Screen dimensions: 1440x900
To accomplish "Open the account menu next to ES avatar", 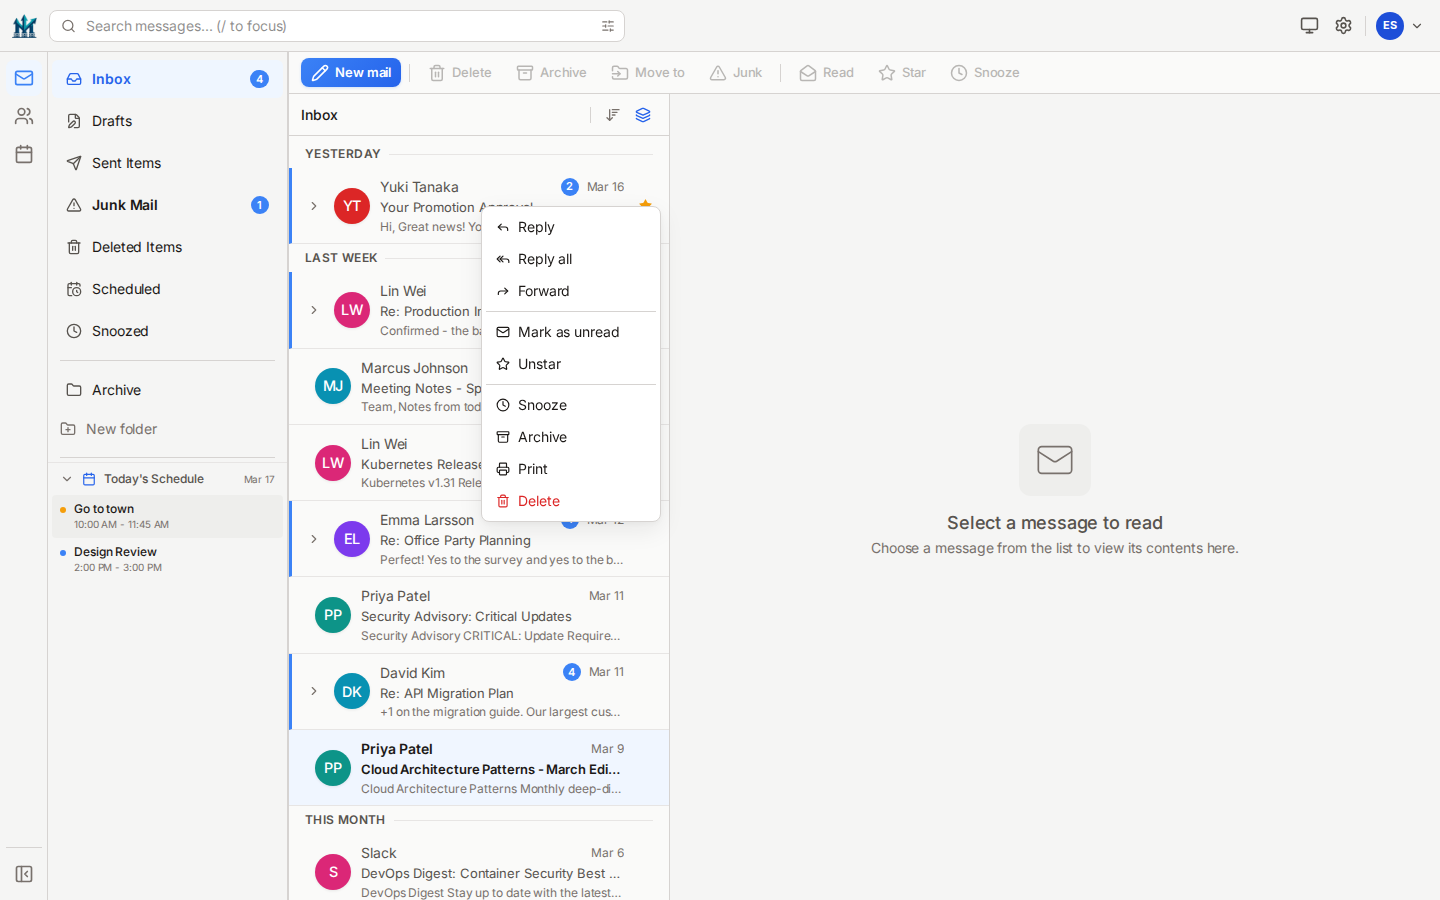I will click(x=1418, y=25).
